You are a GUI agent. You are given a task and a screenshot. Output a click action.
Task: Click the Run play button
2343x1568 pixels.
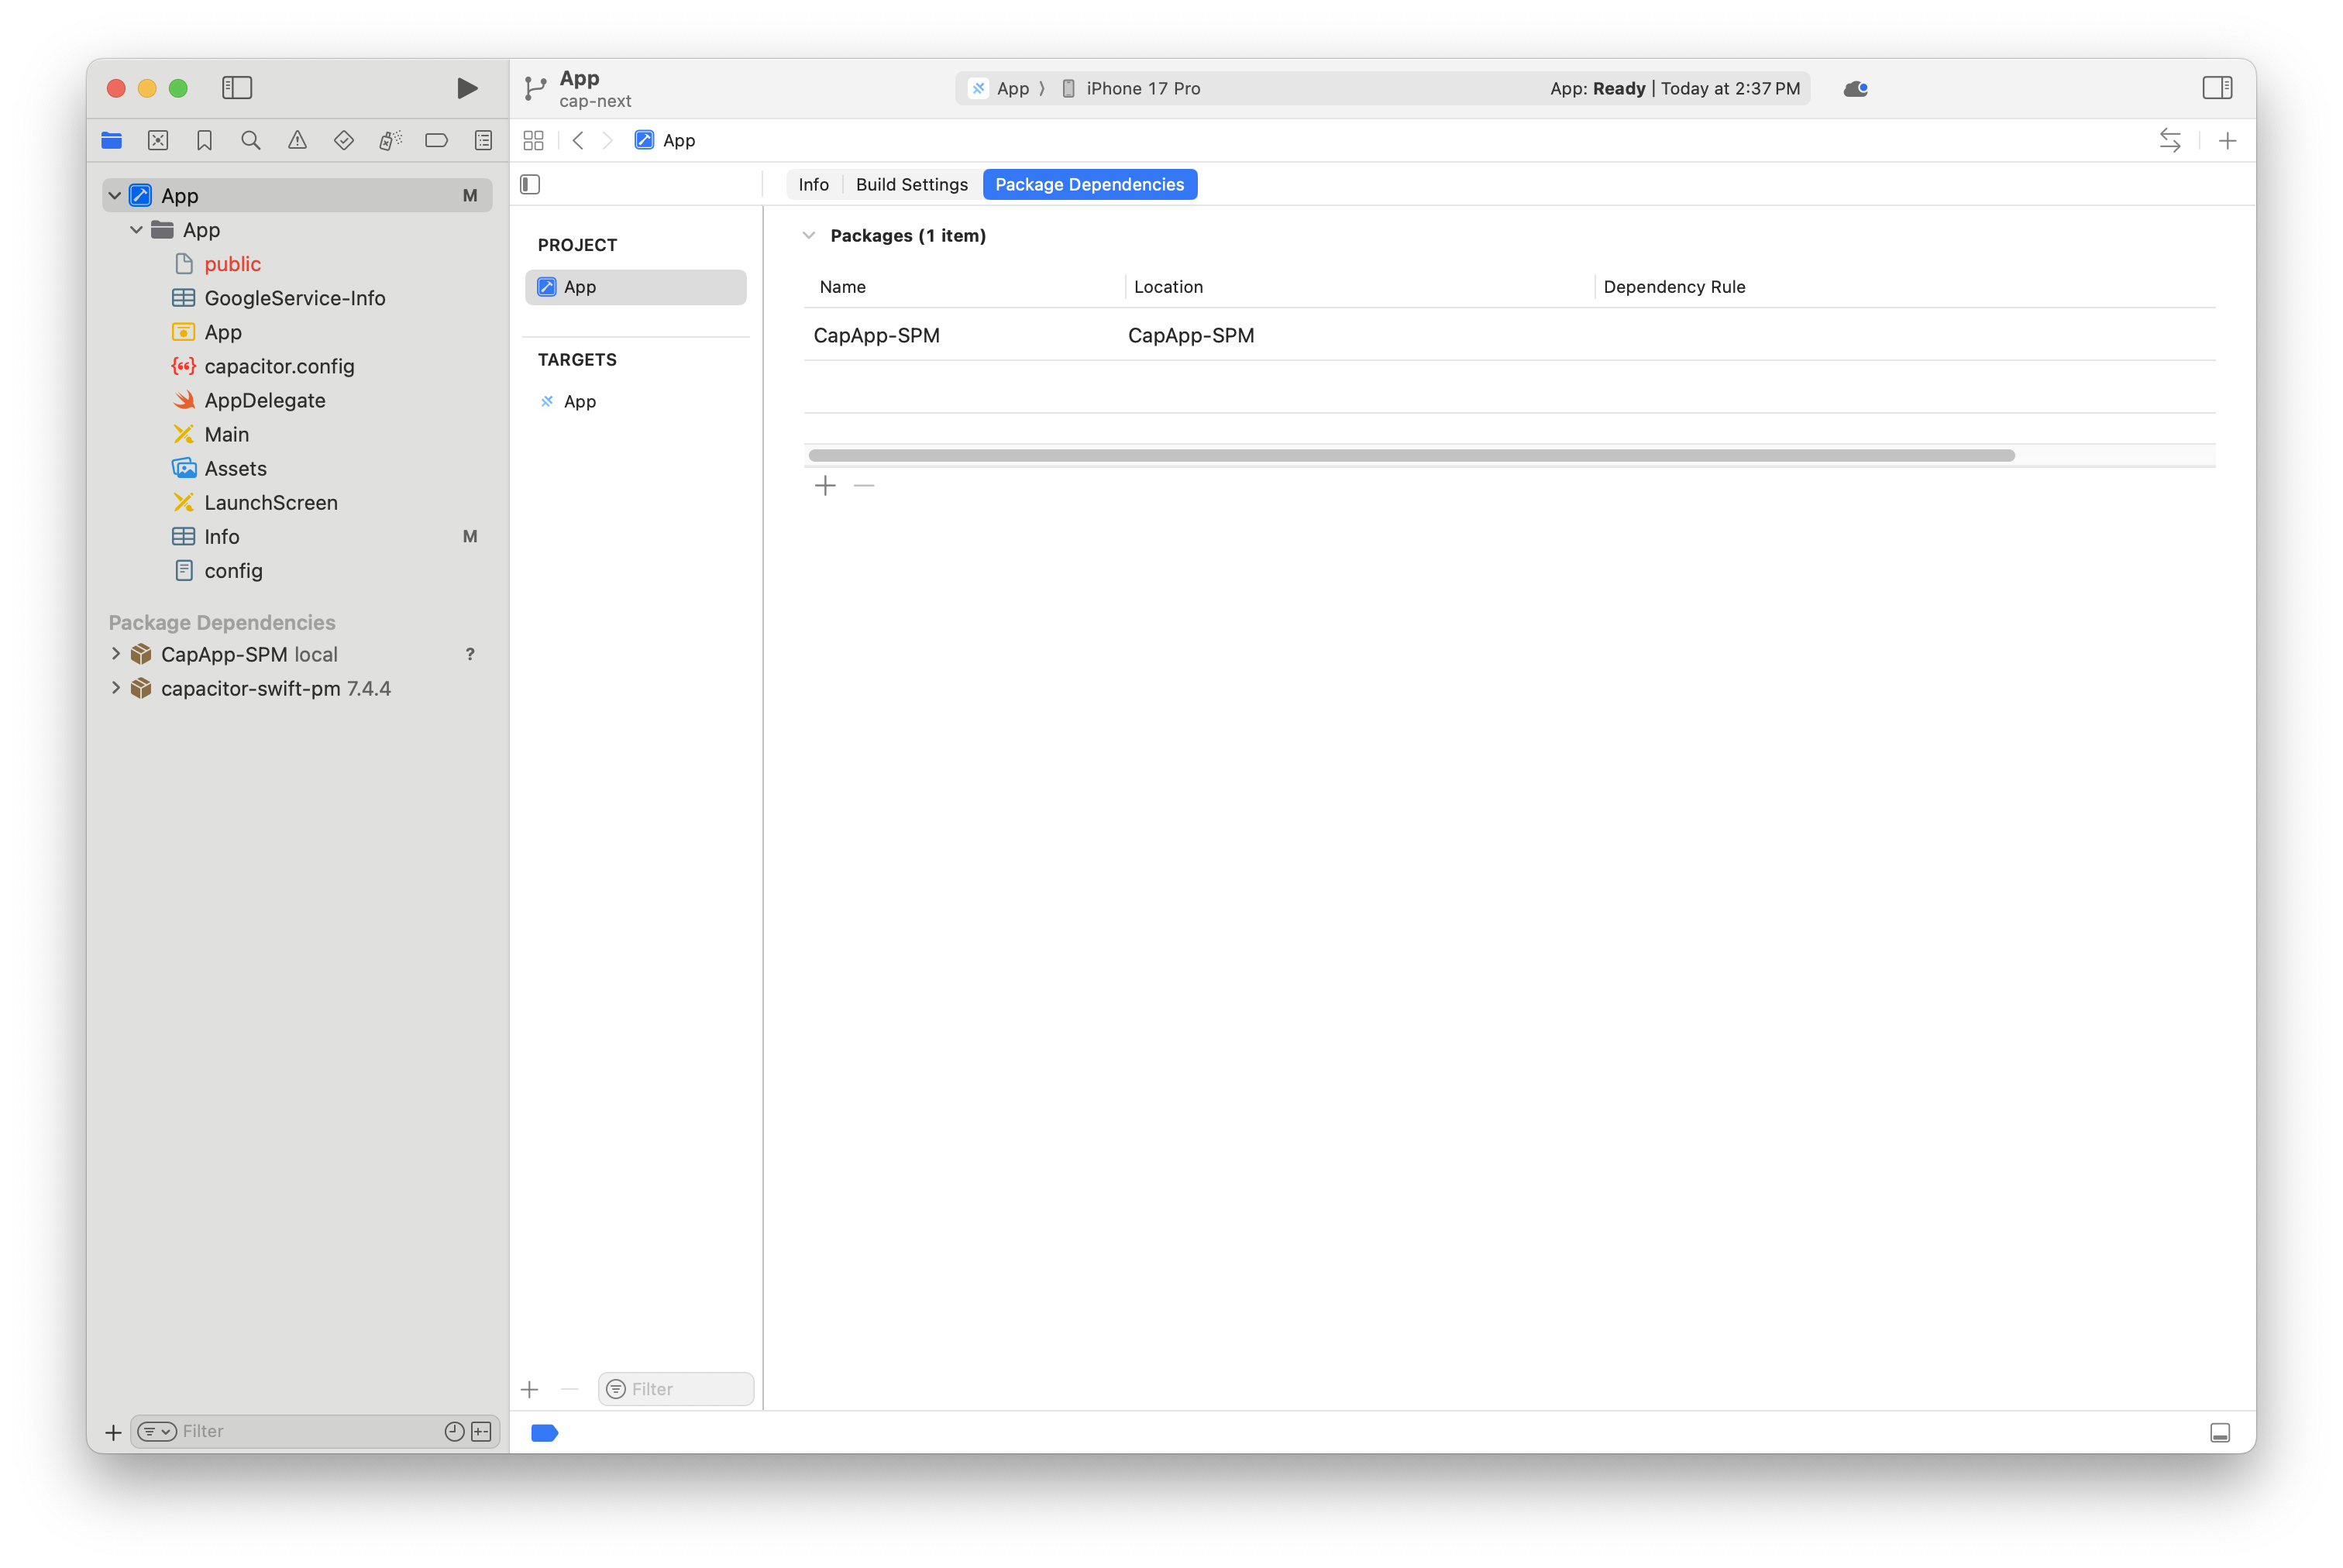tap(466, 88)
